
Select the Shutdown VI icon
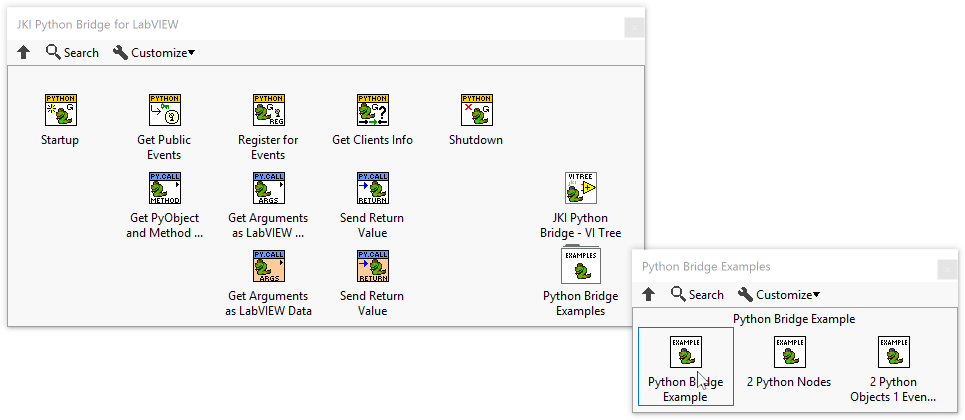click(x=476, y=110)
